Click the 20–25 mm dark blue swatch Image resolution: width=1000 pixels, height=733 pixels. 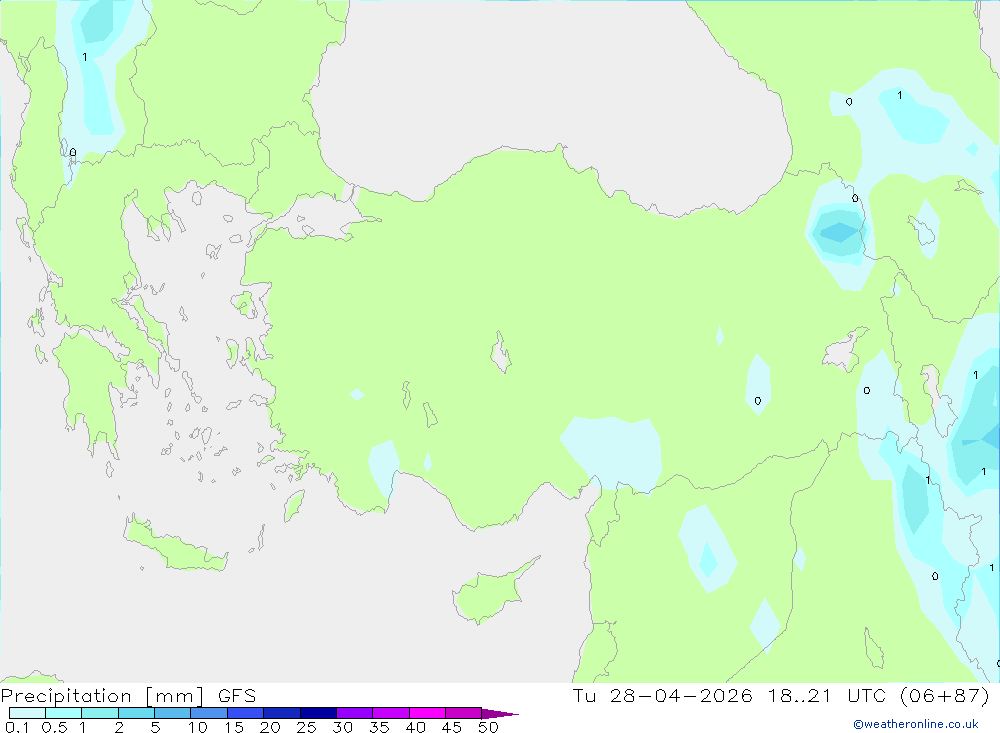[x=282, y=713]
